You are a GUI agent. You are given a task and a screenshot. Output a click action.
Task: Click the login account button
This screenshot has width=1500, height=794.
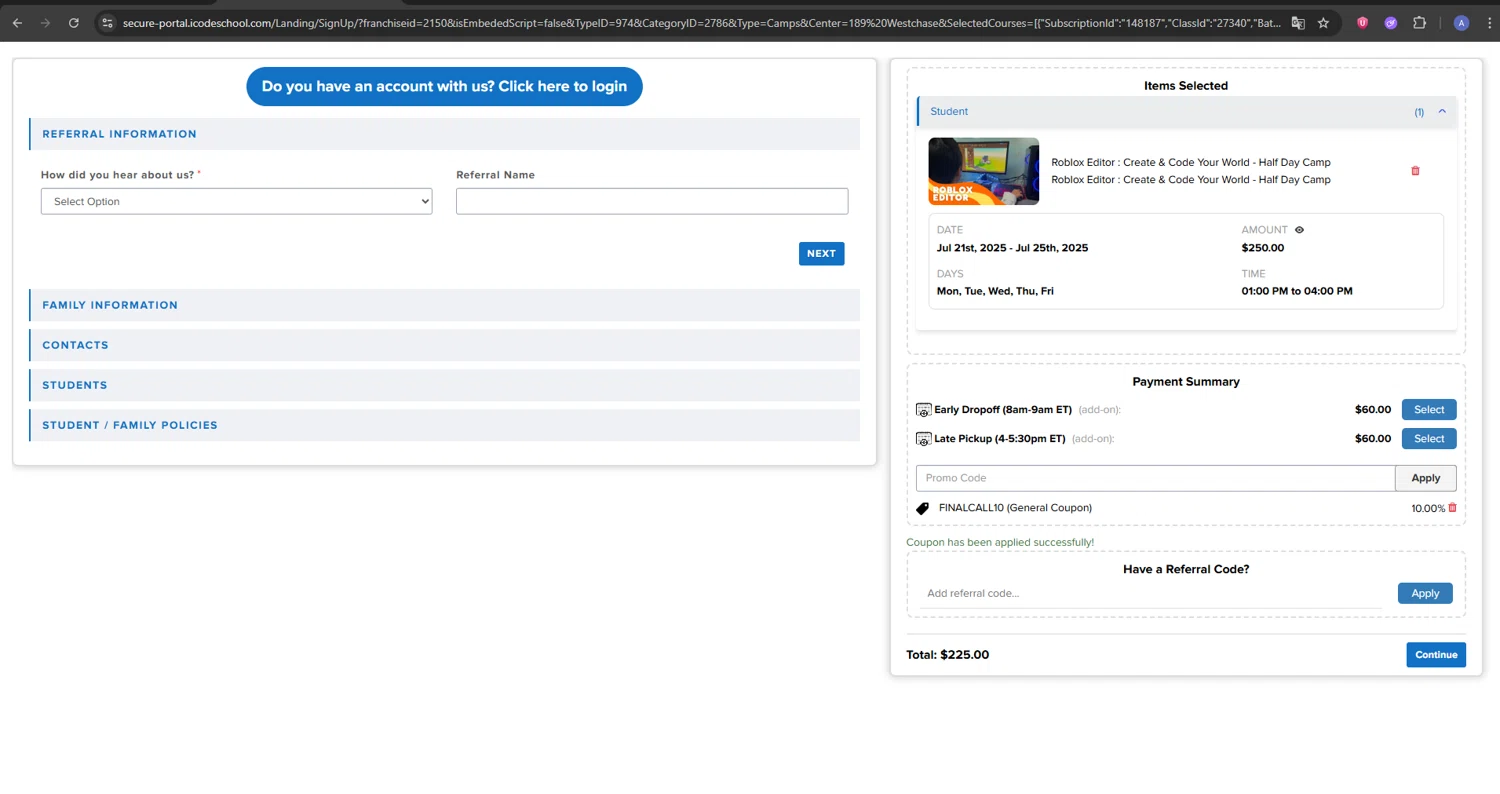click(x=444, y=86)
